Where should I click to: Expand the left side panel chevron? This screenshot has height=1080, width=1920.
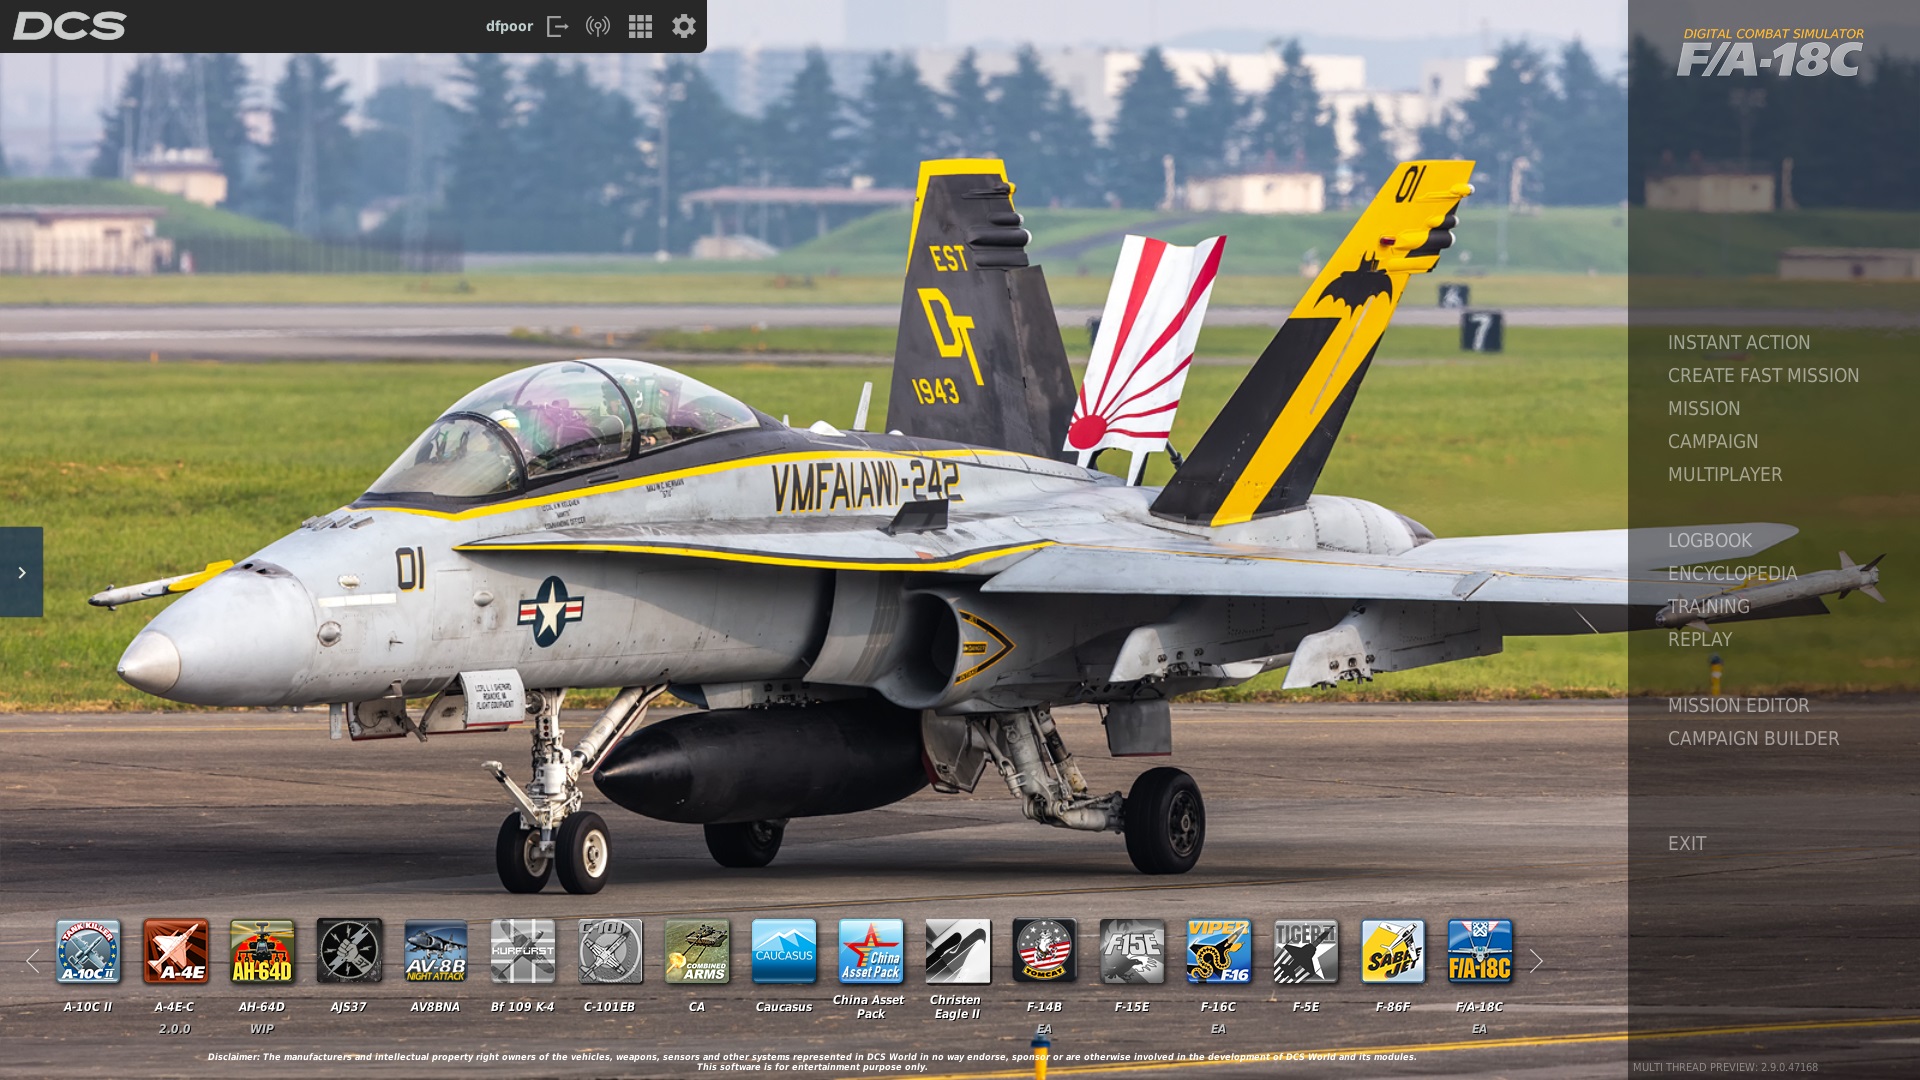pyautogui.click(x=22, y=572)
